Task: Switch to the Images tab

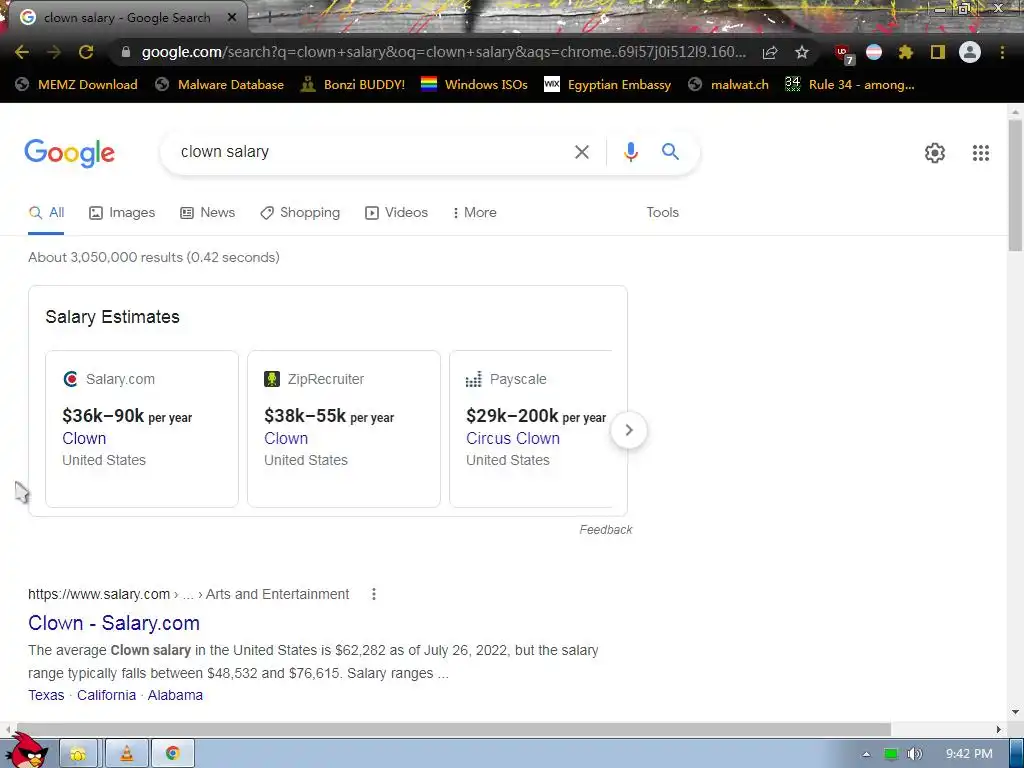Action: click(x=122, y=213)
